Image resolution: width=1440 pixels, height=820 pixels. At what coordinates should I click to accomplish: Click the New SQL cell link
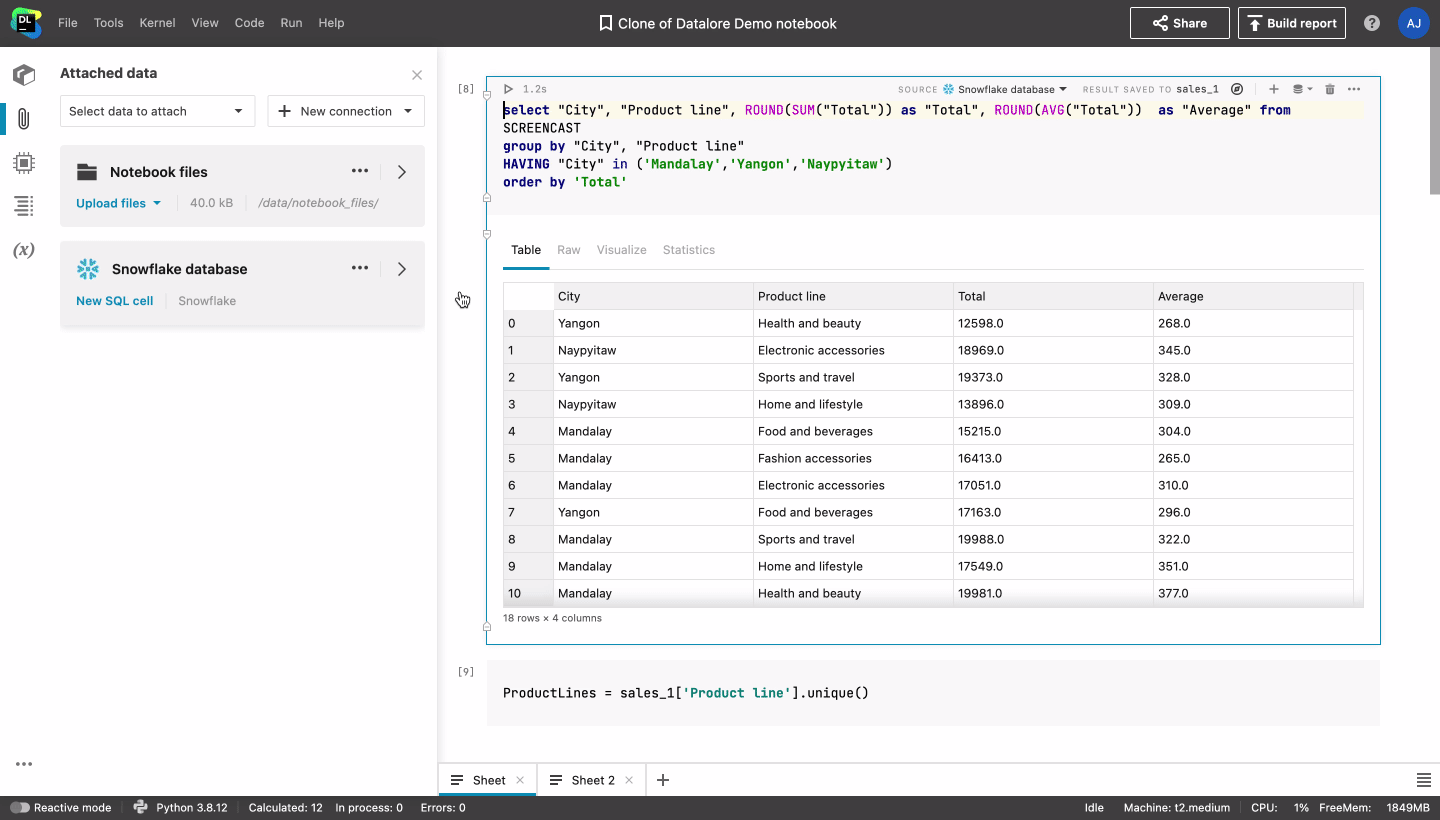[x=114, y=301]
